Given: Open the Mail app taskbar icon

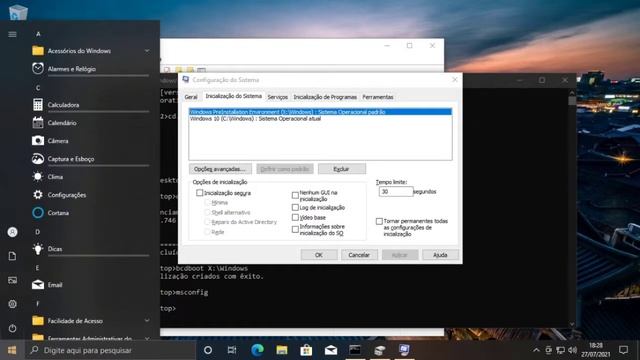Looking at the screenshot, I should (x=331, y=350).
